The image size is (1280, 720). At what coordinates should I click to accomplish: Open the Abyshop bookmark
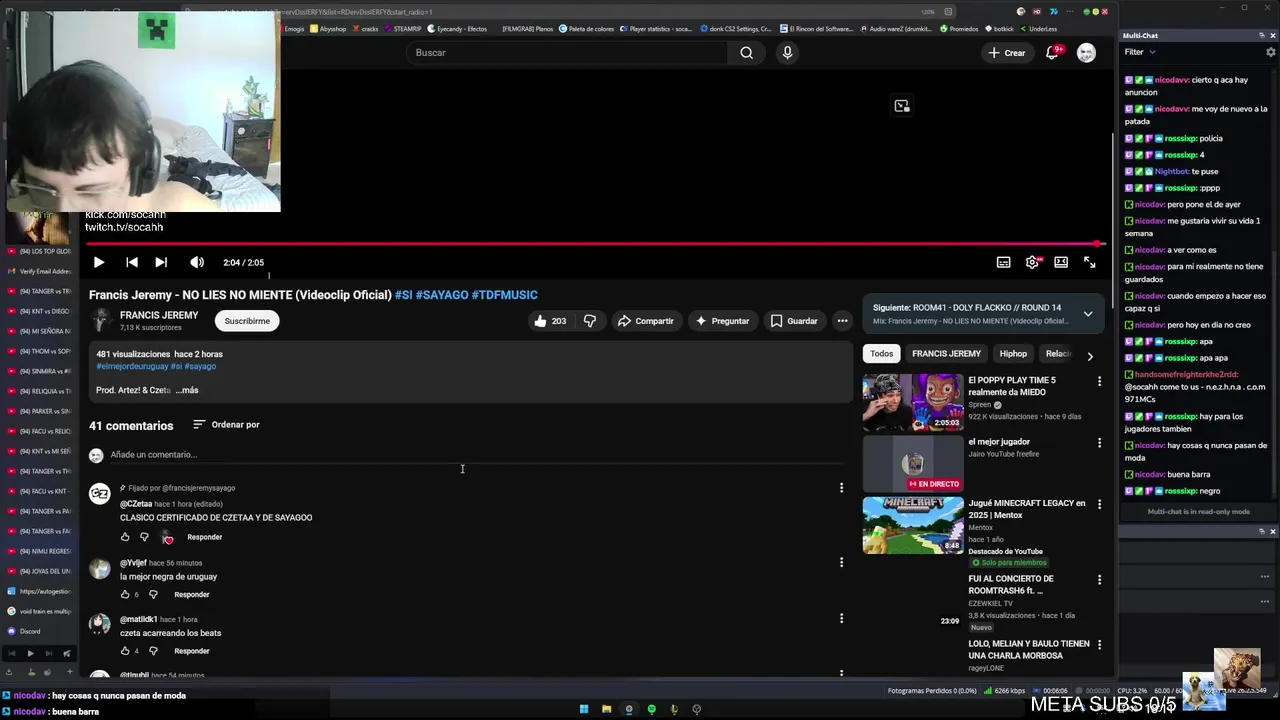coord(327,29)
